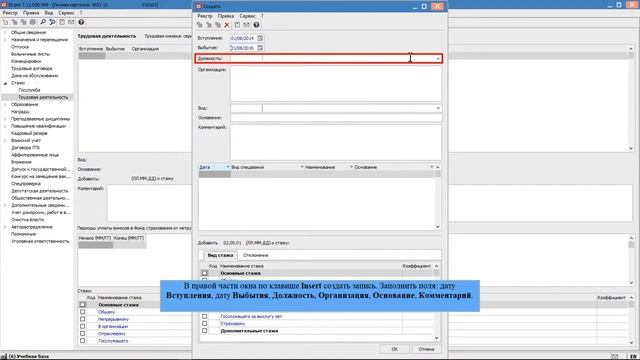Image resolution: width=640 pixels, height=360 pixels.
Task: Click into the Основание input field in the dialog
Action: (x=336, y=118)
